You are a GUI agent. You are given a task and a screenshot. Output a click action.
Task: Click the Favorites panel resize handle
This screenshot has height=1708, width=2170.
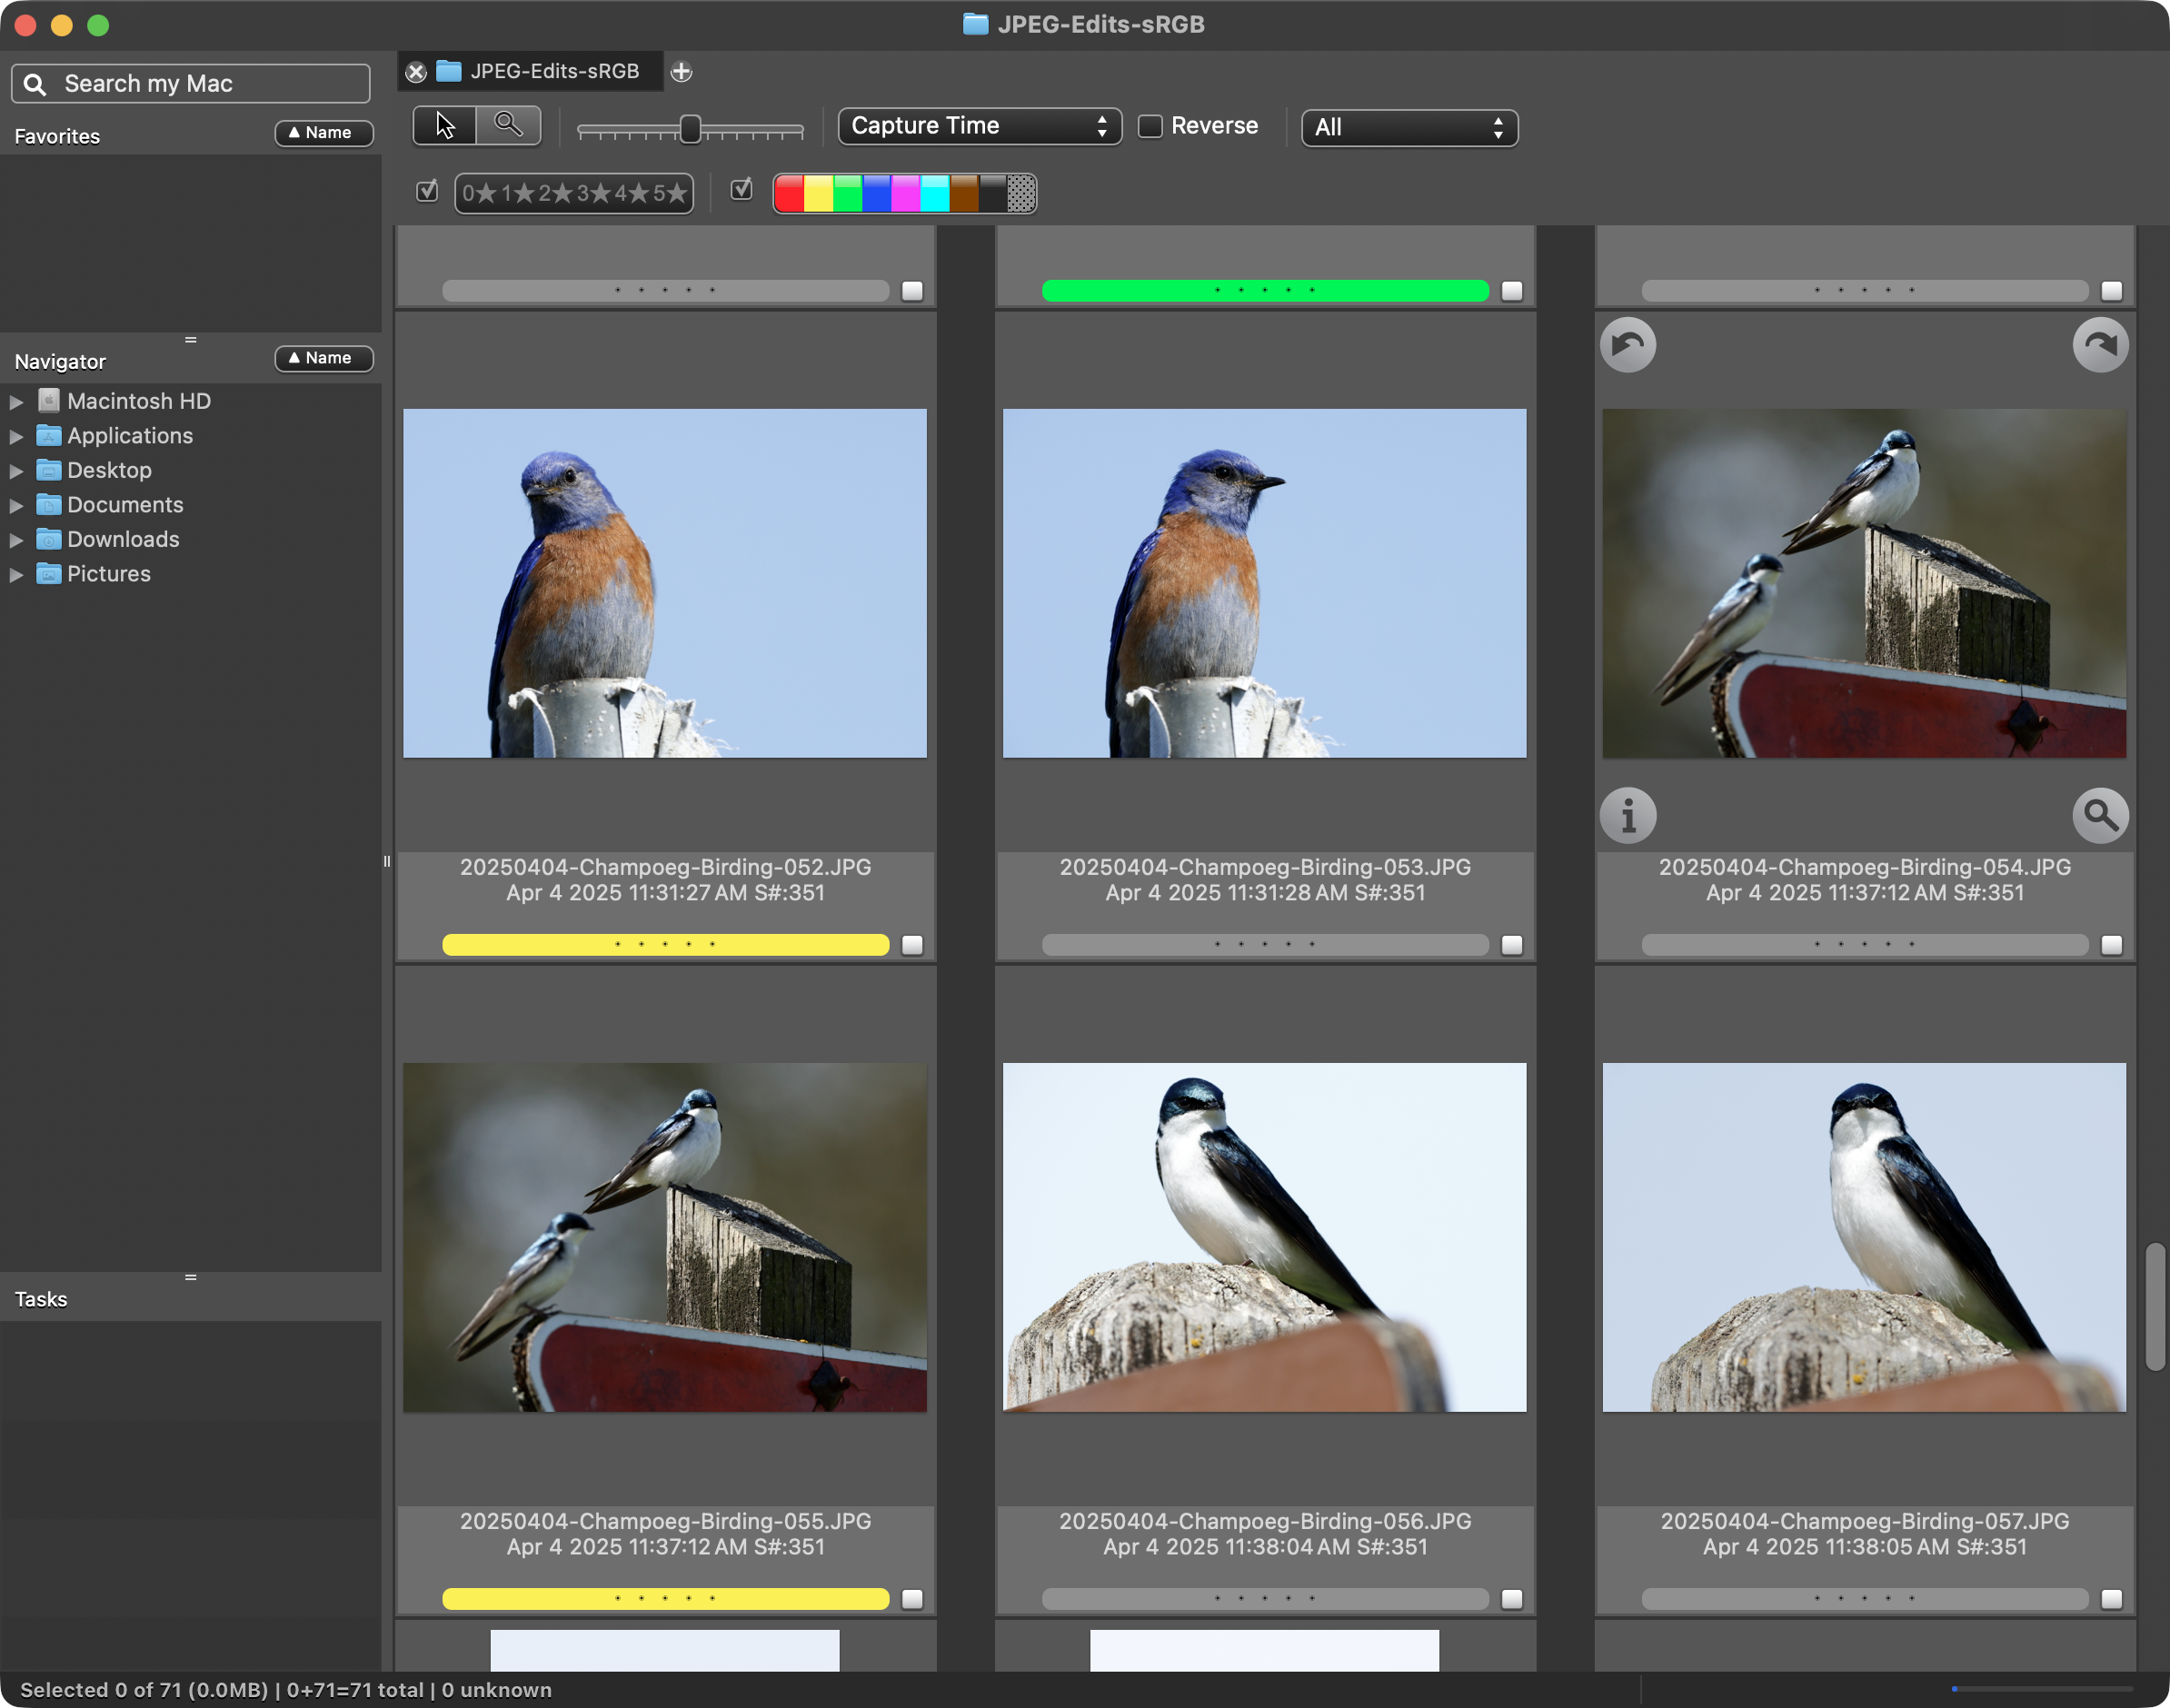pos(190,340)
